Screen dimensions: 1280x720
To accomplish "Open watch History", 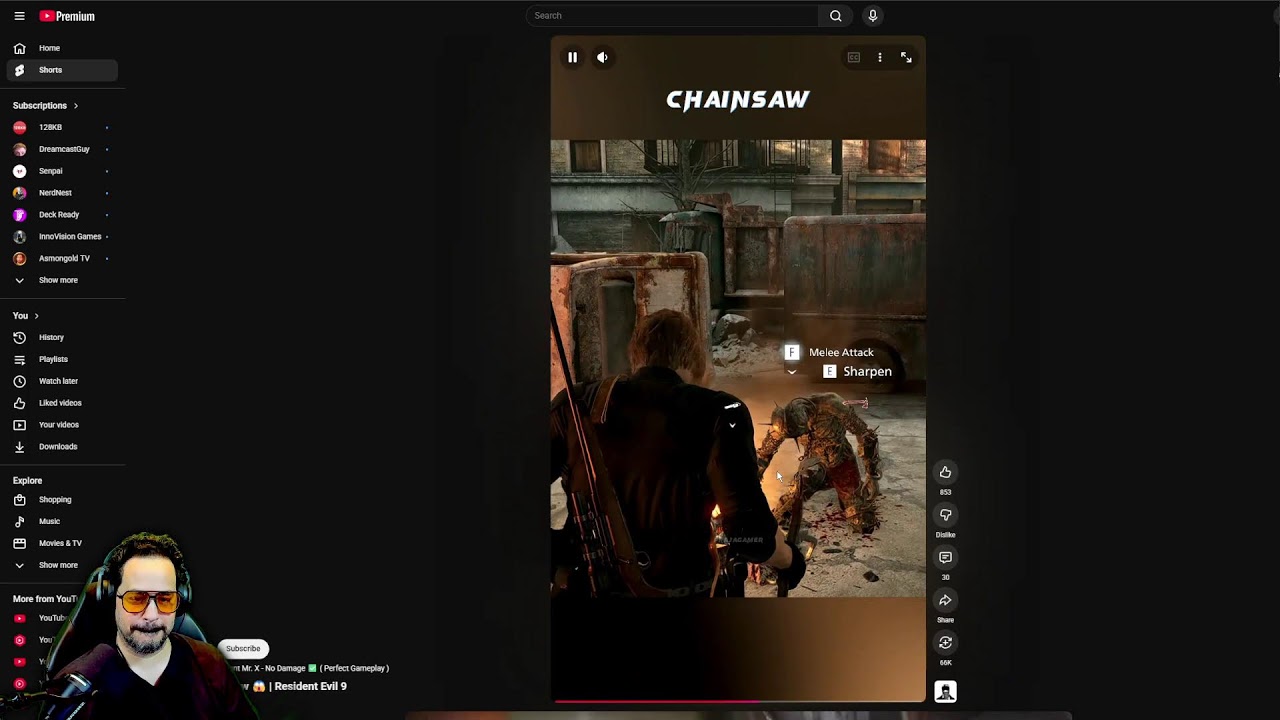I will pyautogui.click(x=62, y=338).
